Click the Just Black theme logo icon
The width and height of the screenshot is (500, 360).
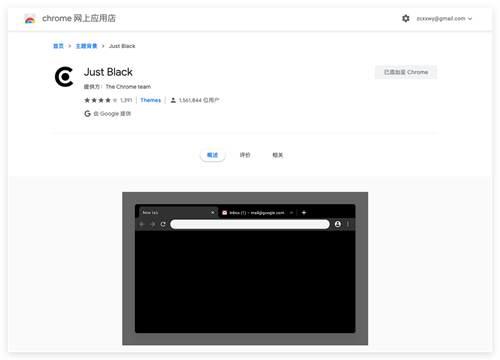tap(64, 77)
